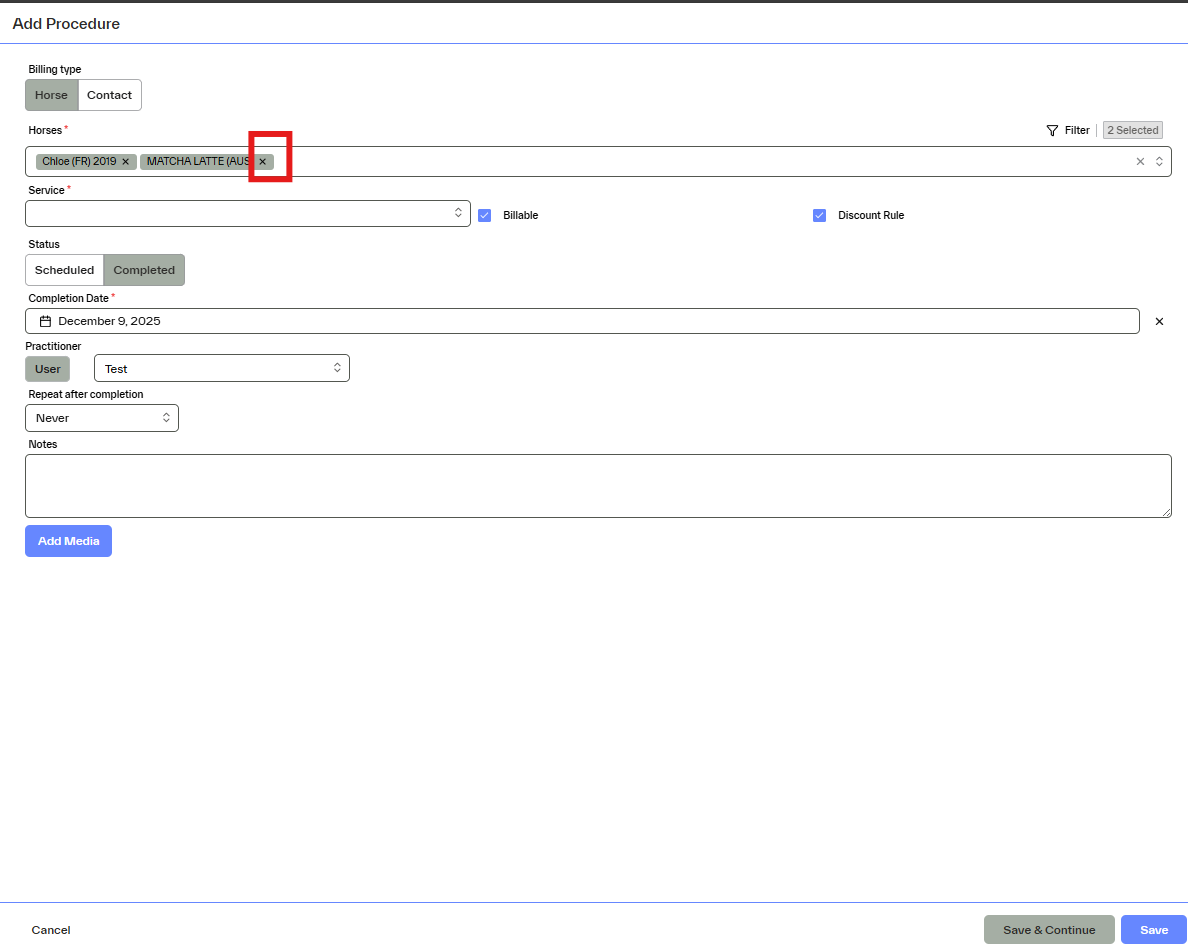This screenshot has width=1188, height=952.
Task: Expand the Horses dropdown chevron
Action: 1158,161
